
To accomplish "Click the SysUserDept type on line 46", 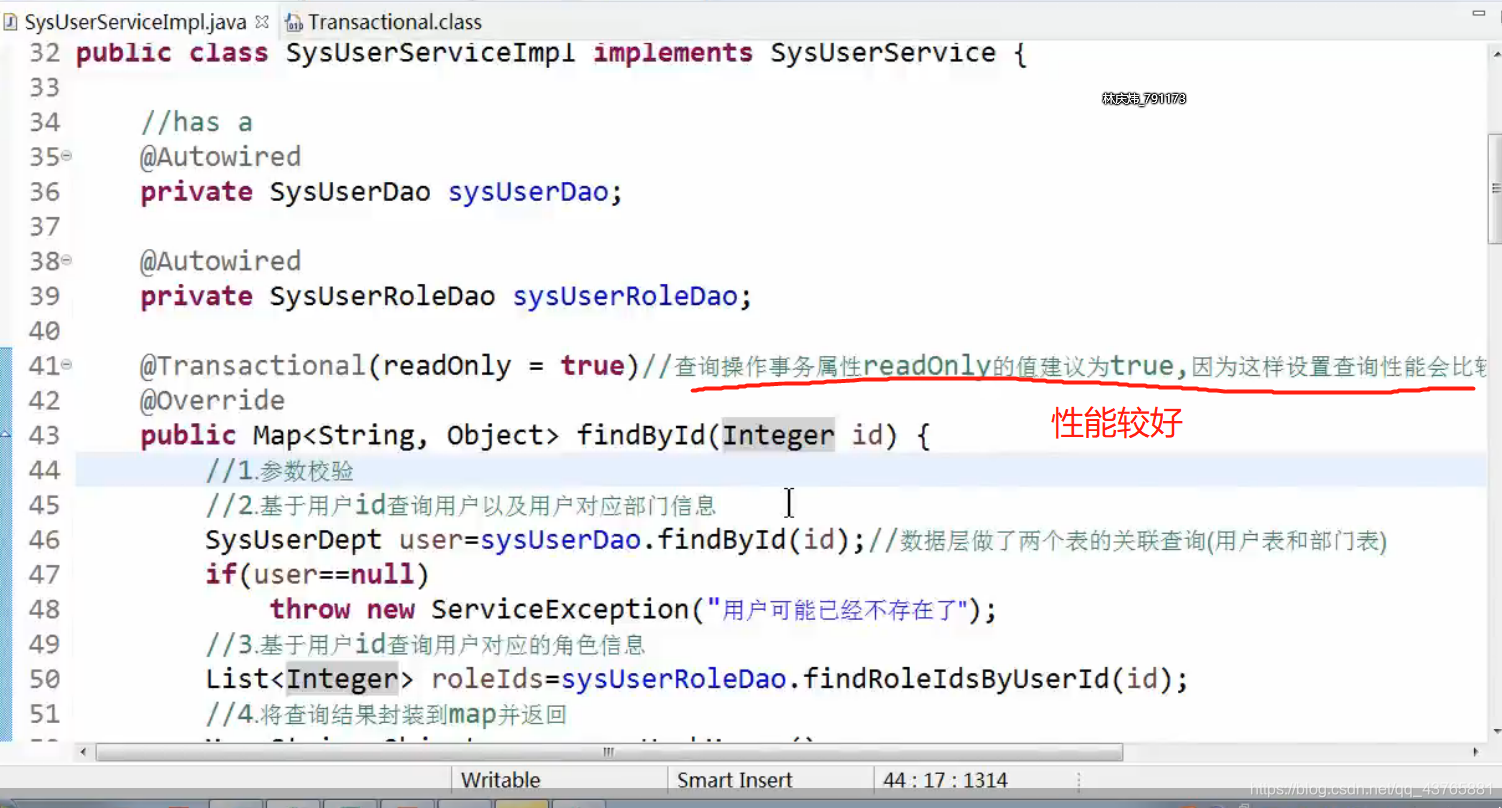I will point(294,540).
